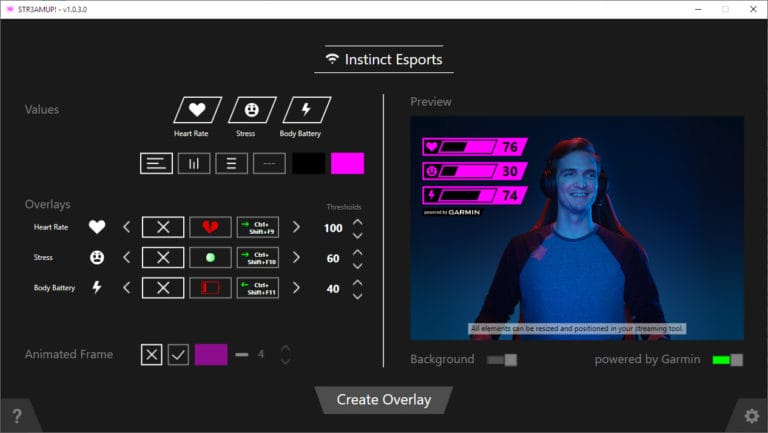Choose the centered lines layout icon
This screenshot has width=768, height=433.
[x=232, y=163]
